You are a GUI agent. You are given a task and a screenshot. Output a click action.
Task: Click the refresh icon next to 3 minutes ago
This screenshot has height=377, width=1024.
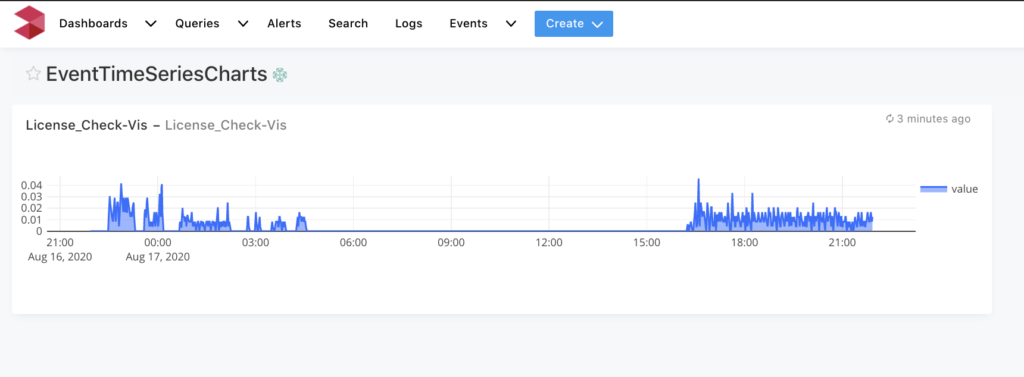tap(889, 119)
